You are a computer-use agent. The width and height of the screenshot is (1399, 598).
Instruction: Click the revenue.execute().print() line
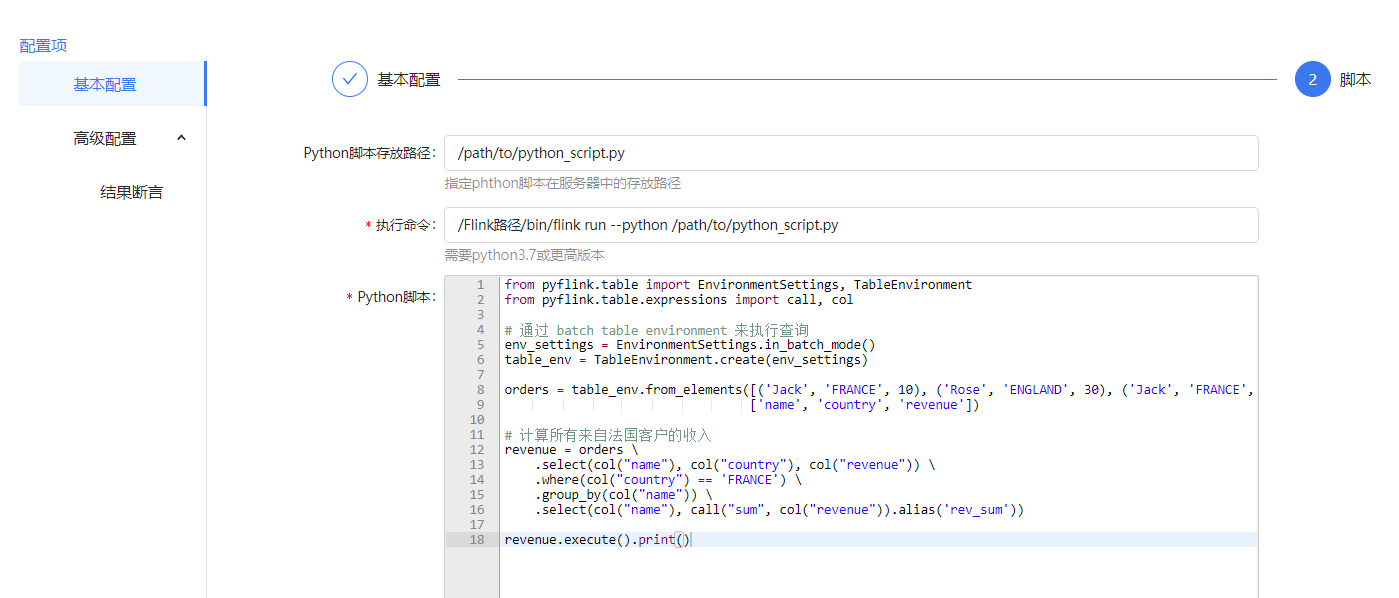pyautogui.click(x=596, y=540)
